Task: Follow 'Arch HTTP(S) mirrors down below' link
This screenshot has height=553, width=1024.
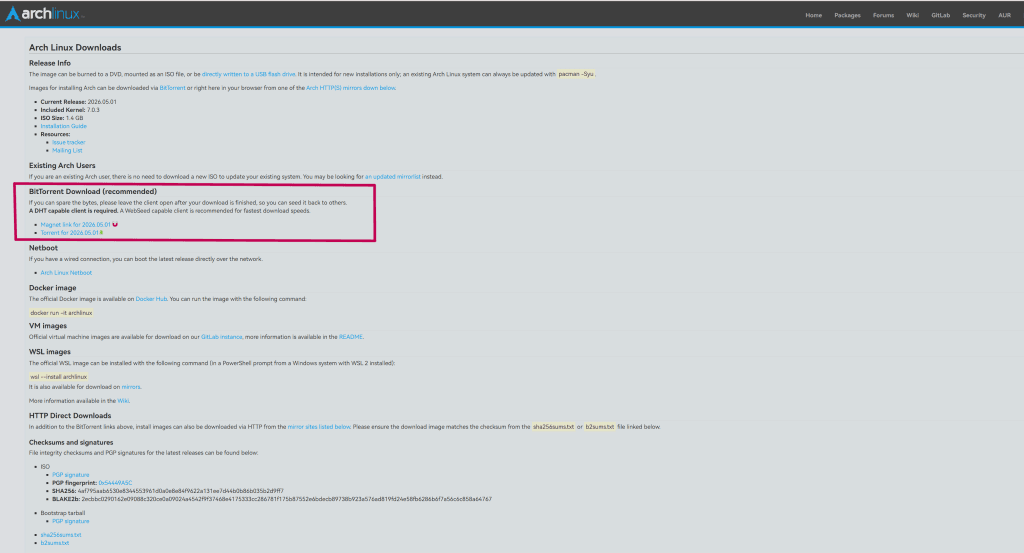Action: click(351, 88)
